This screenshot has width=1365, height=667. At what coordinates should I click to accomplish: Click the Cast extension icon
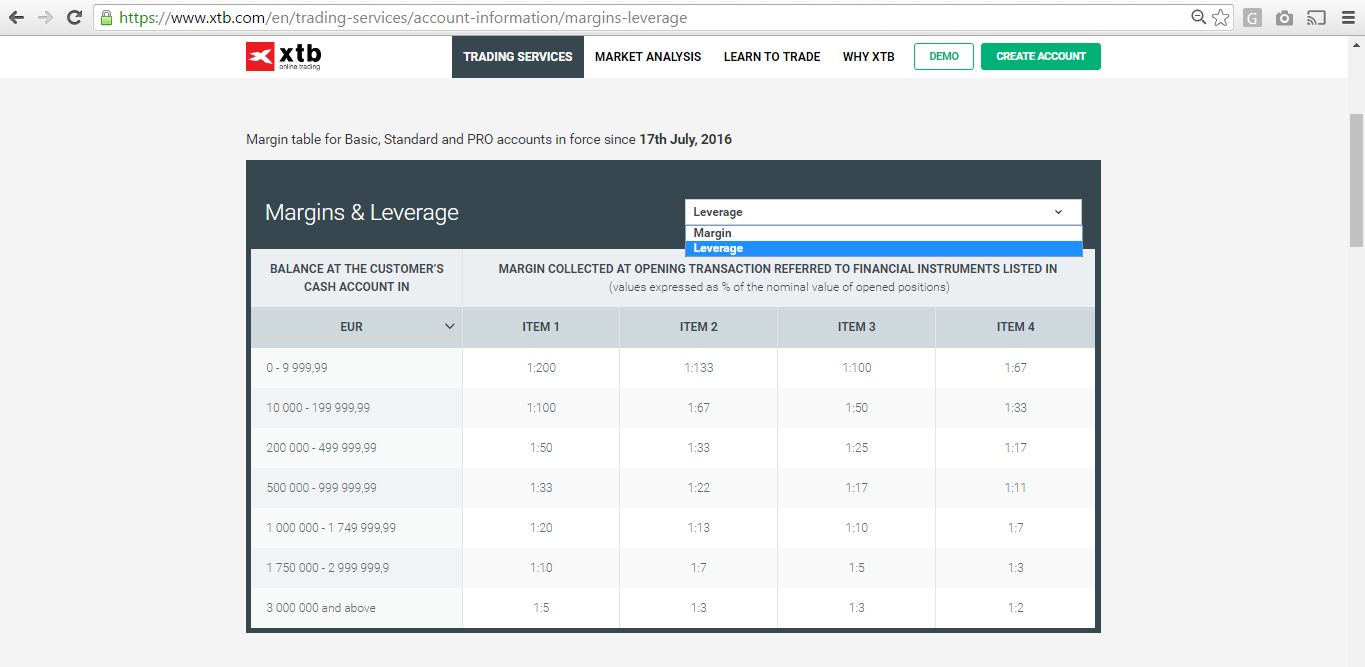coord(1316,18)
